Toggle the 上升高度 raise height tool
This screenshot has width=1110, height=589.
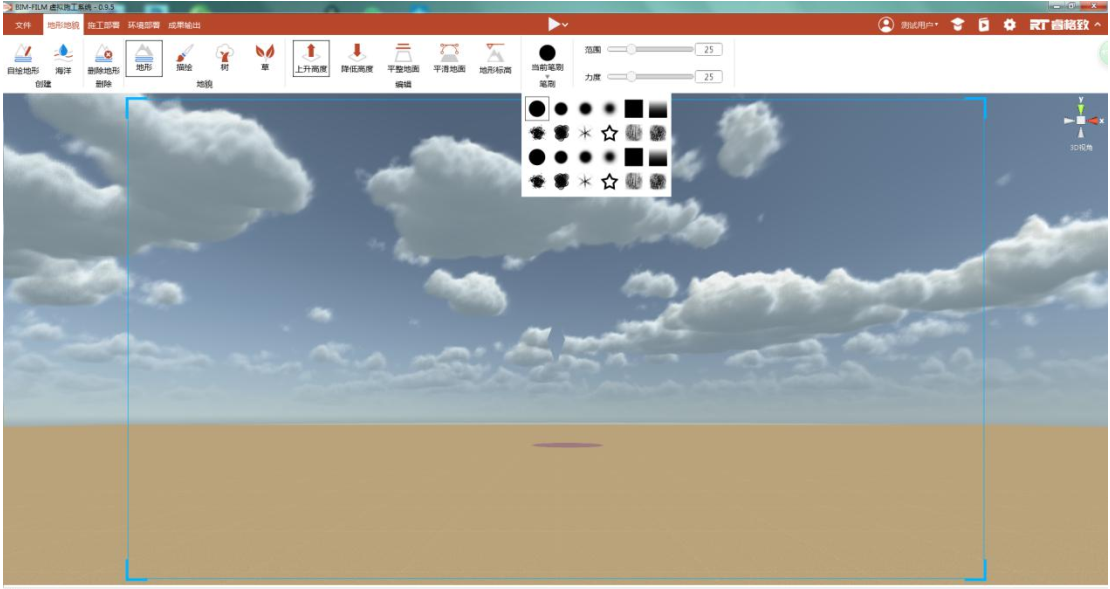[x=311, y=58]
